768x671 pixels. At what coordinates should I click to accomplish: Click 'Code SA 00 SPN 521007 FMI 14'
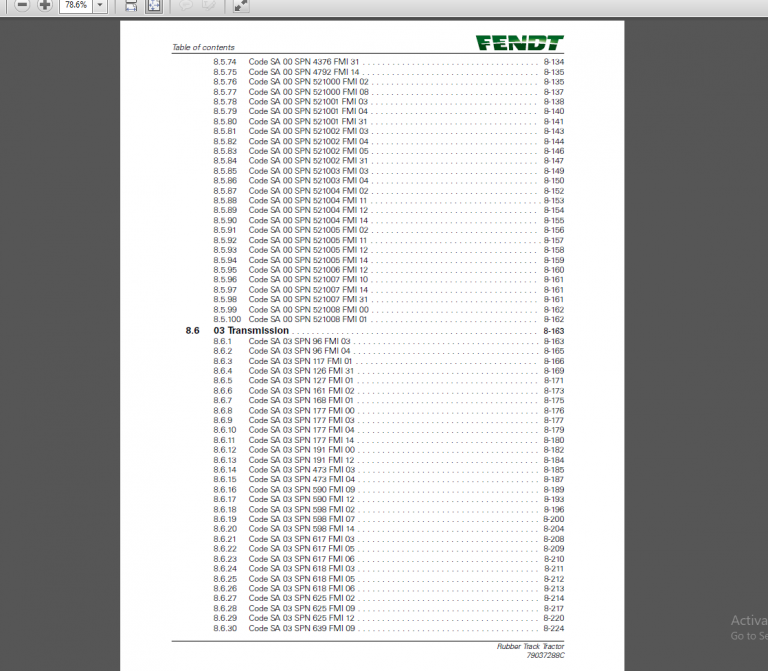308,290
